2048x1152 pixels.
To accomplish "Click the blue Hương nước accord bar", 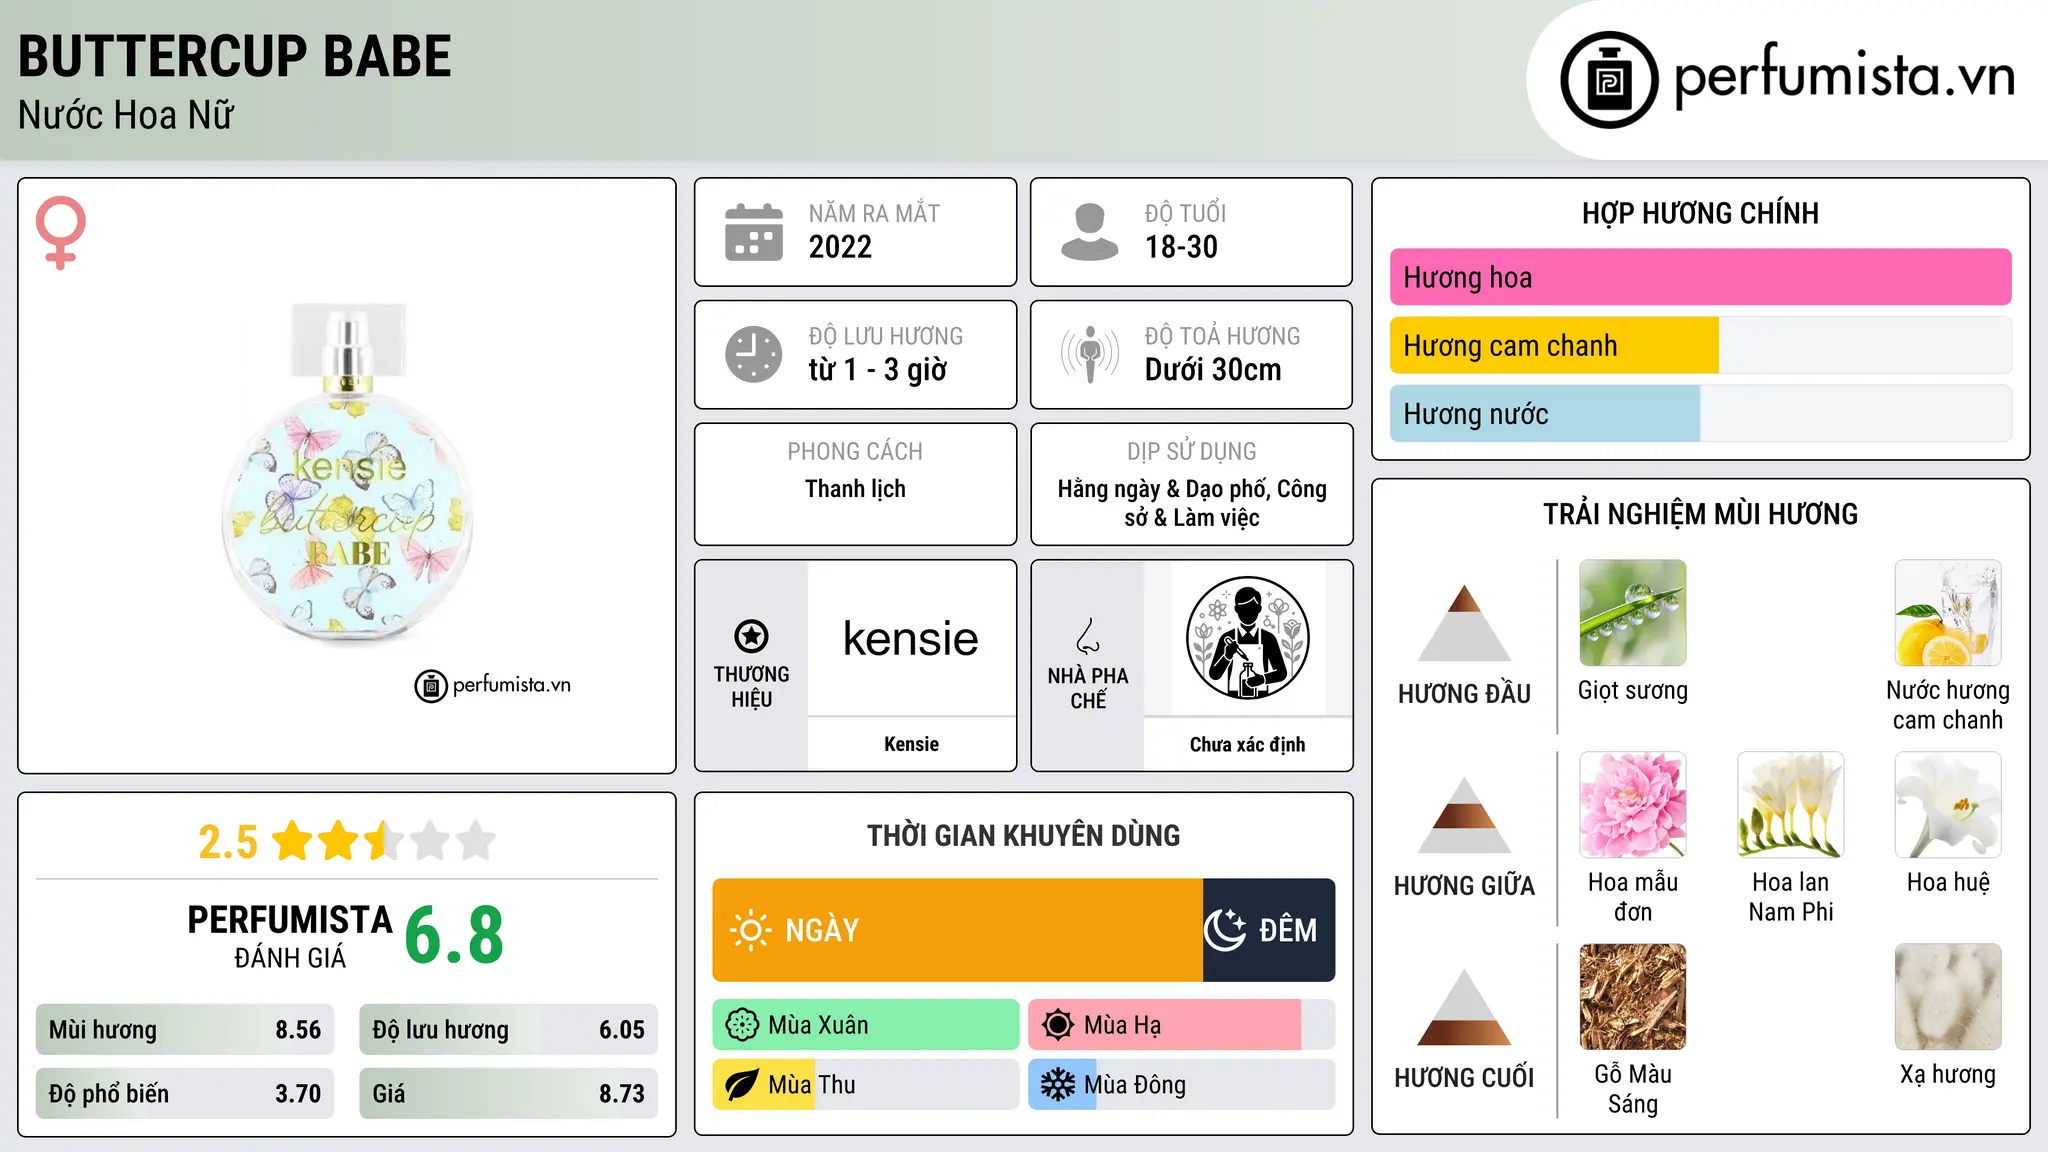I will pyautogui.click(x=1545, y=413).
